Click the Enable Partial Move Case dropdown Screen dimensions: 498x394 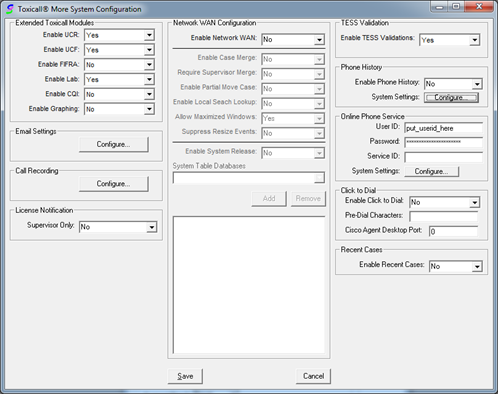click(x=293, y=89)
